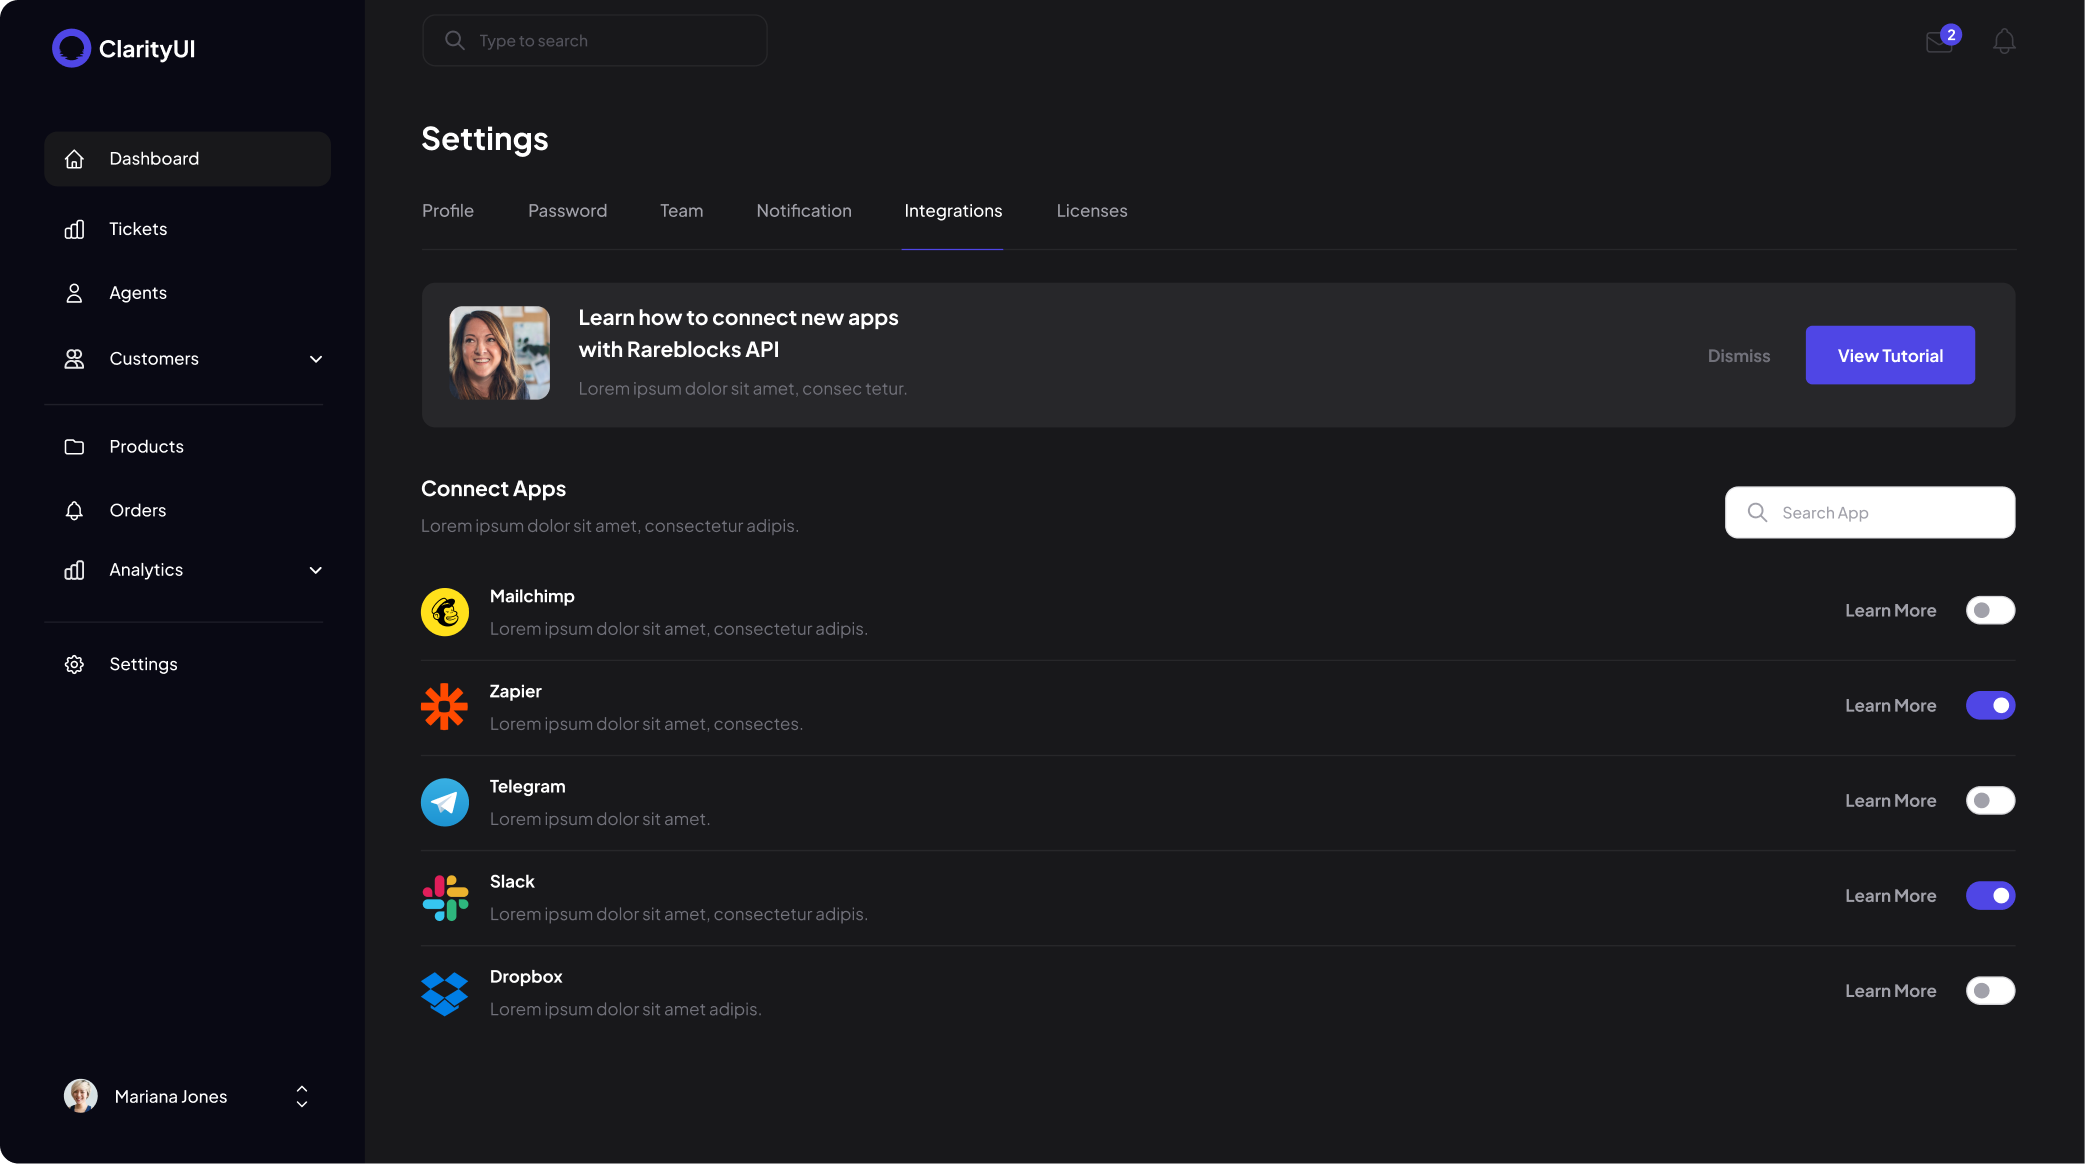2085x1164 pixels.
Task: Open Dashboard from the sidebar
Action: [187, 159]
